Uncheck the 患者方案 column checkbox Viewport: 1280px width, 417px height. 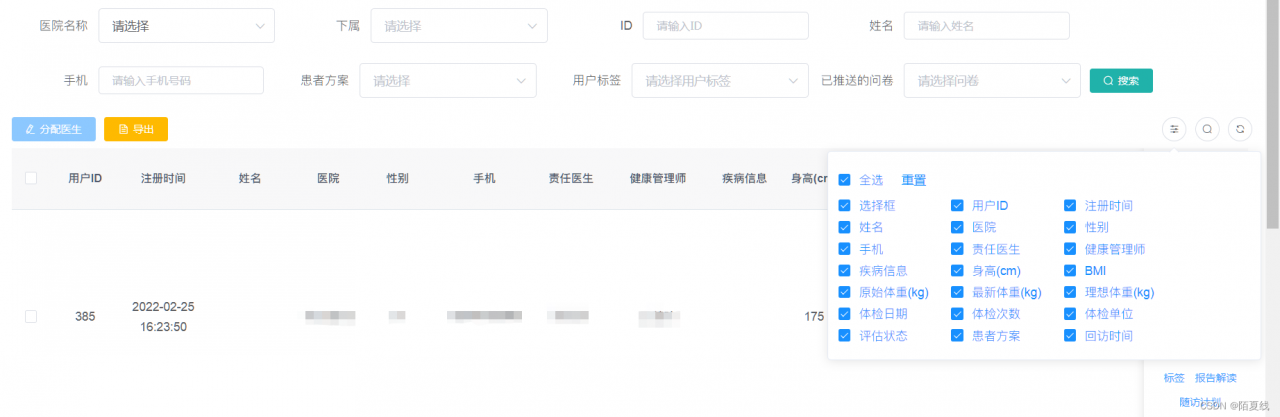coord(958,336)
